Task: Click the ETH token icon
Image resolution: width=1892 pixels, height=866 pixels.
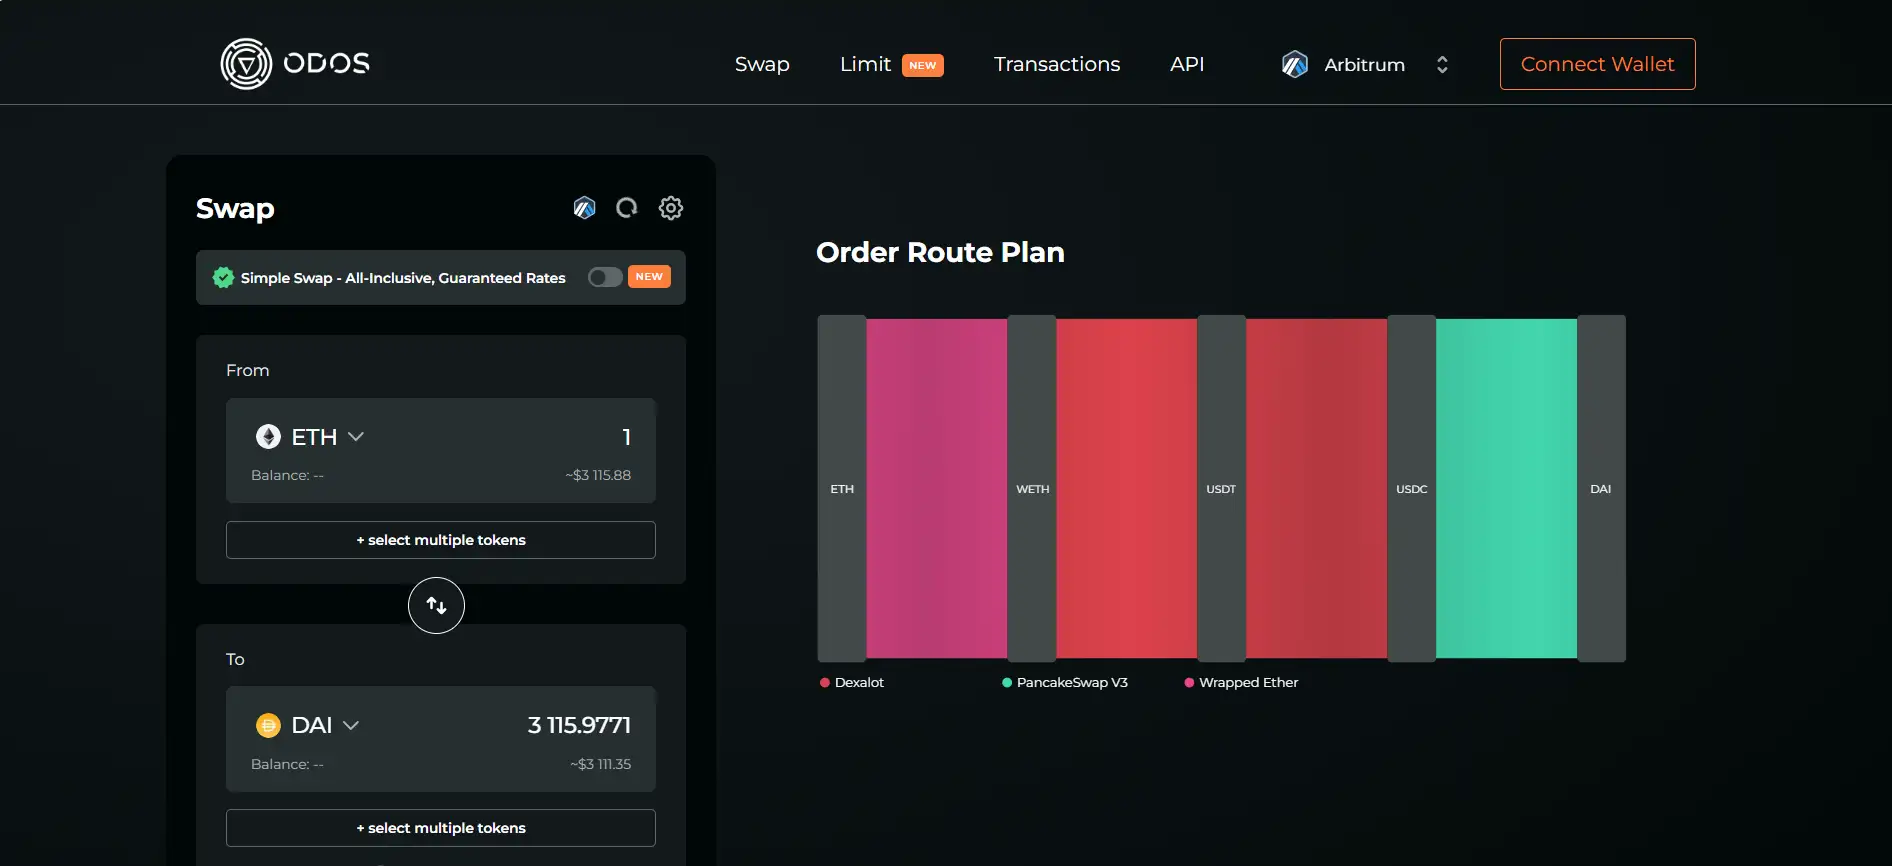Action: [x=268, y=437]
